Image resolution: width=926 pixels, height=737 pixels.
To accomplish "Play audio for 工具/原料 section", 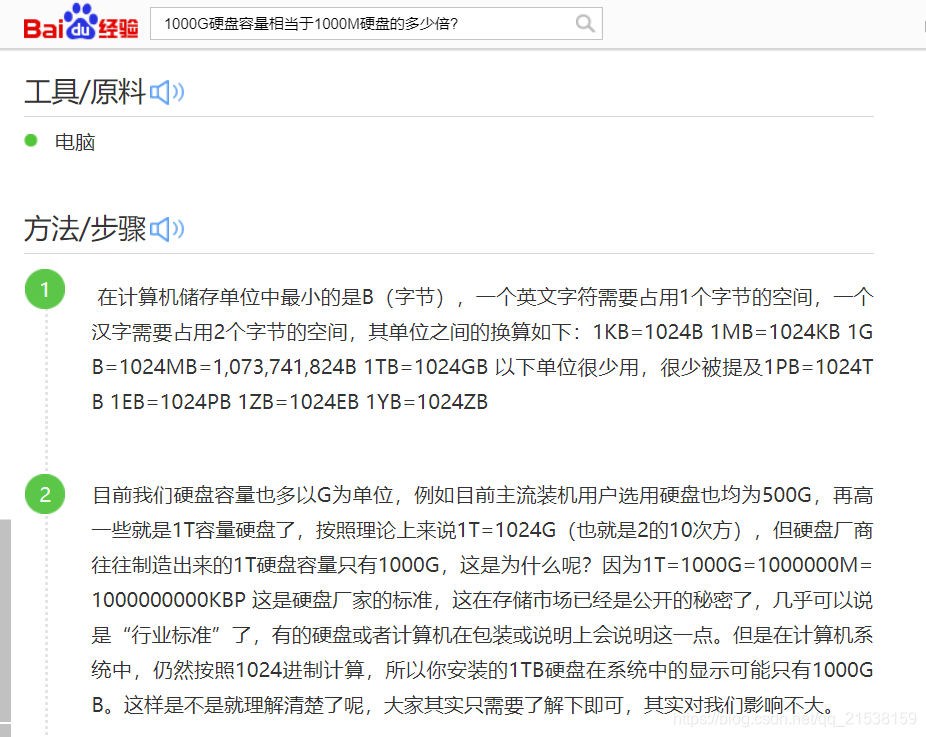I will (167, 92).
